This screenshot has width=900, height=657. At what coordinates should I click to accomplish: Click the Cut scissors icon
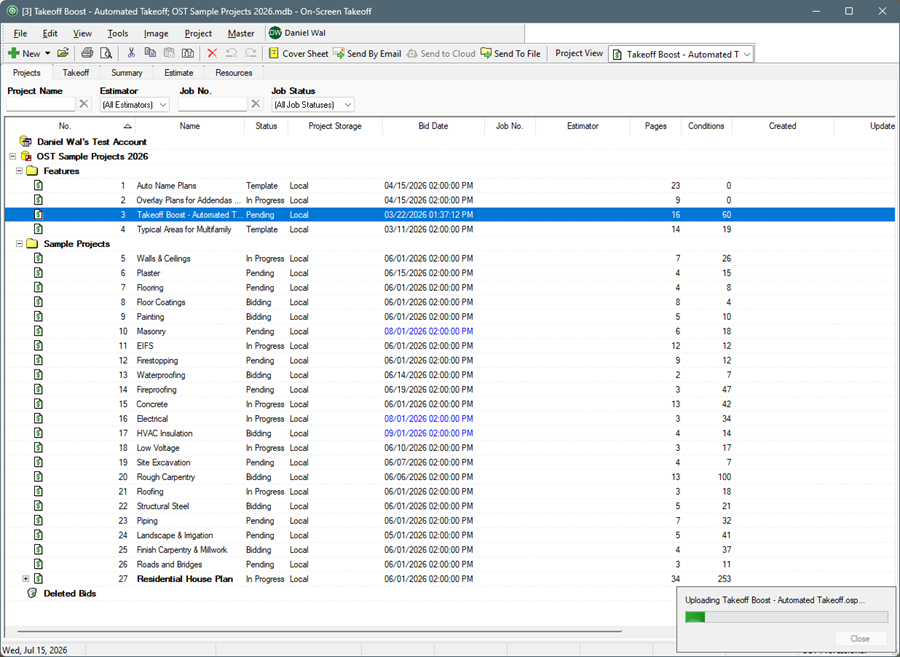pos(131,53)
